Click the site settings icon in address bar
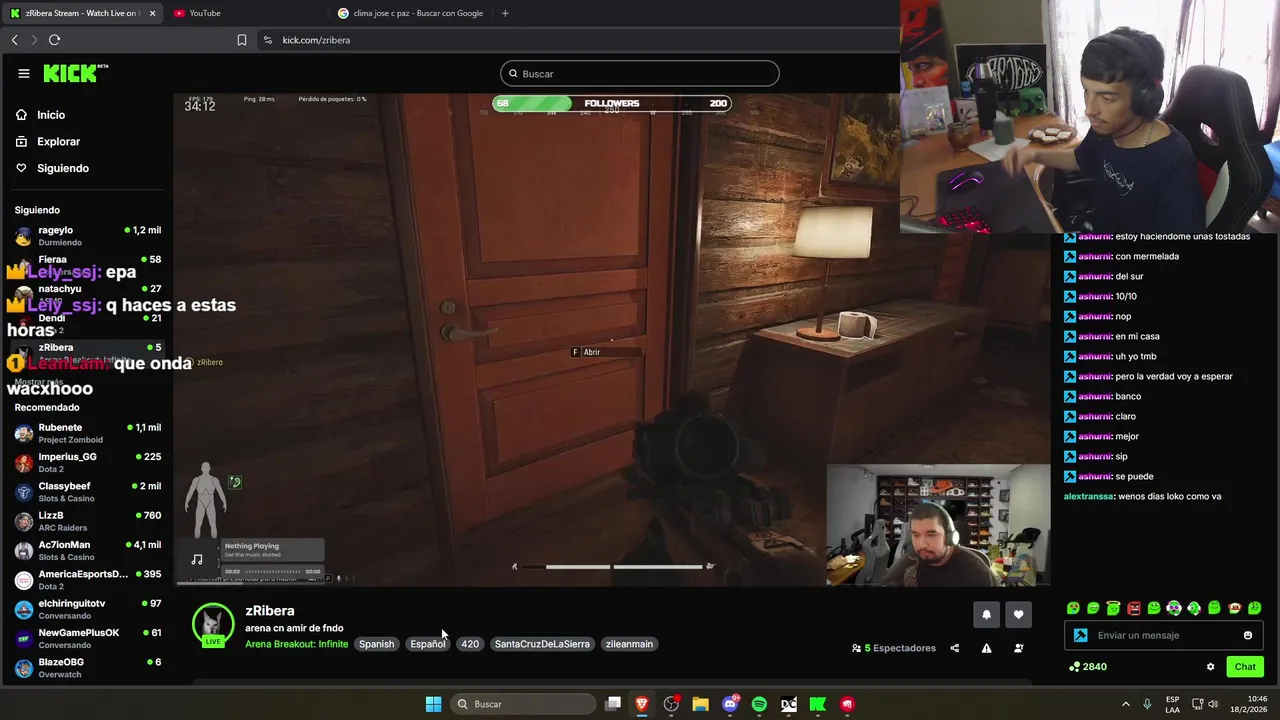1280x720 pixels. tap(267, 40)
